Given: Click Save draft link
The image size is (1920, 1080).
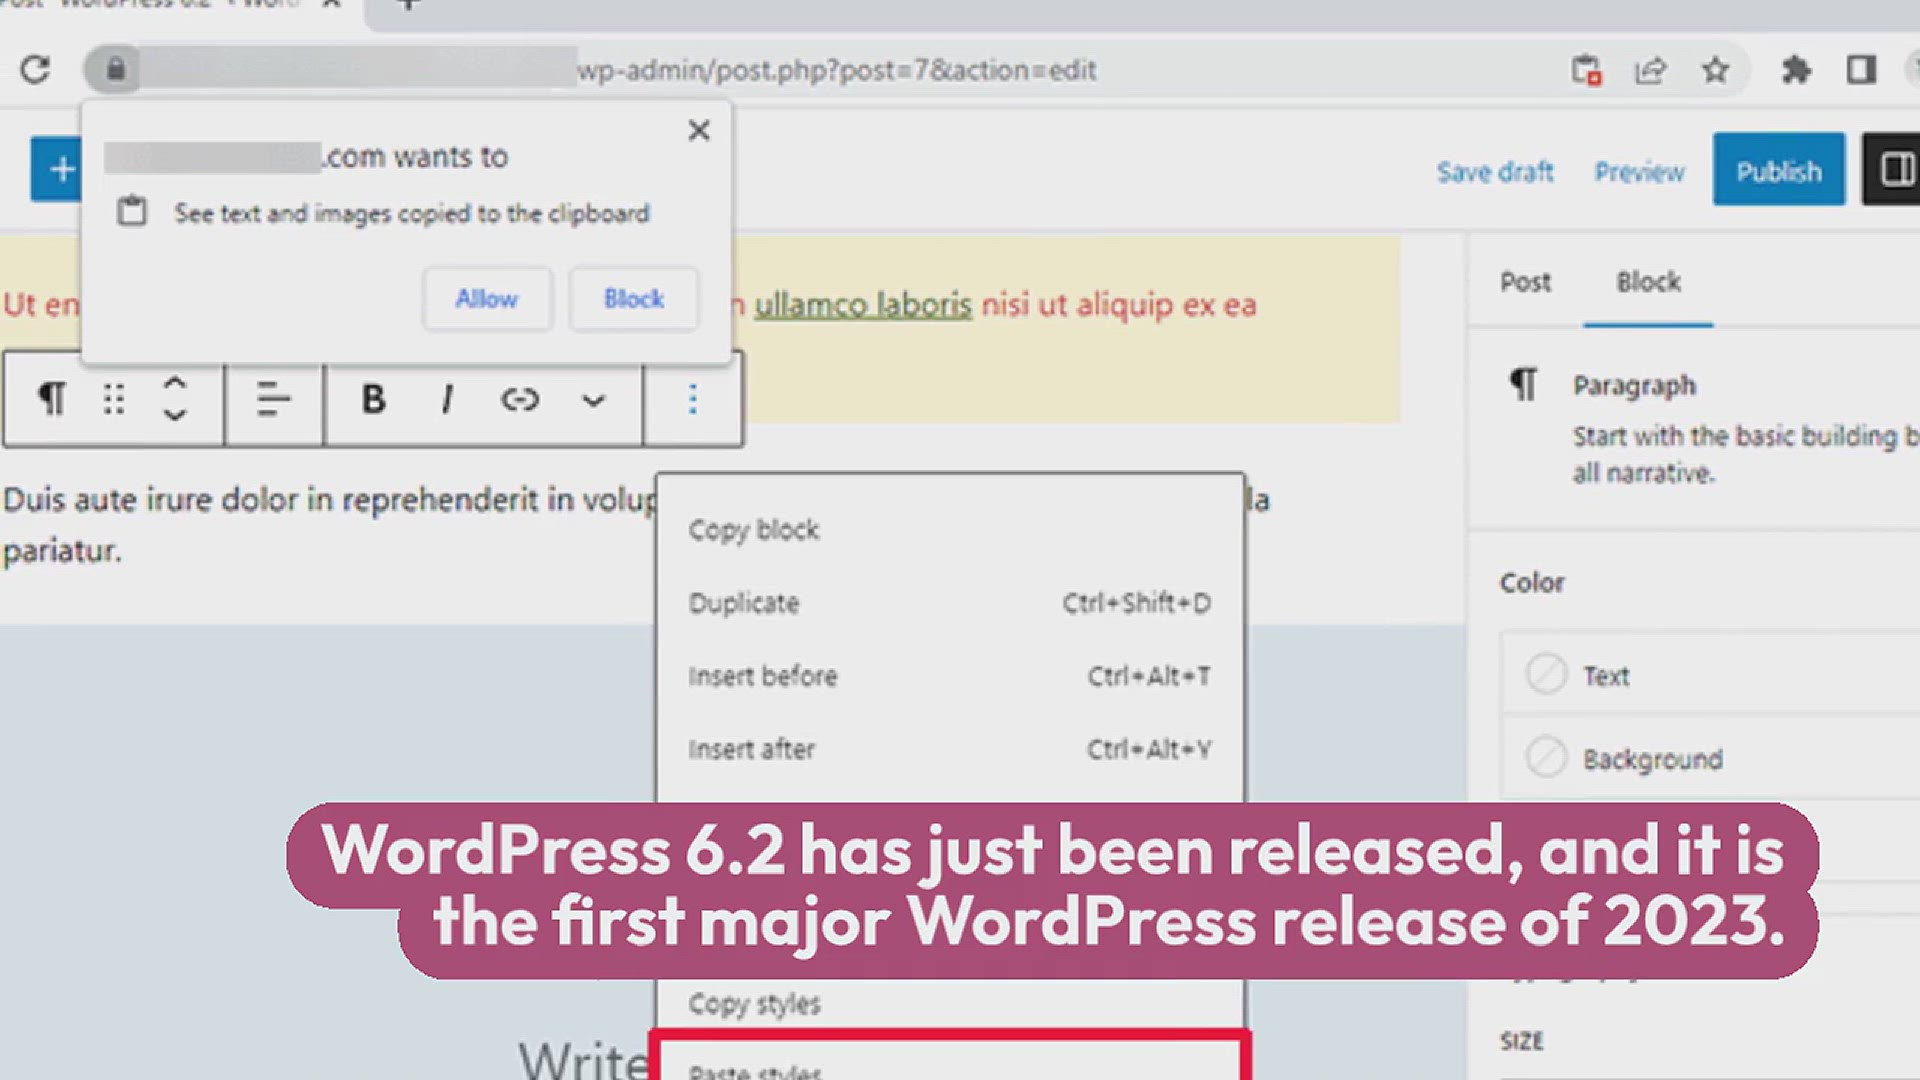Looking at the screenshot, I should tap(1495, 172).
